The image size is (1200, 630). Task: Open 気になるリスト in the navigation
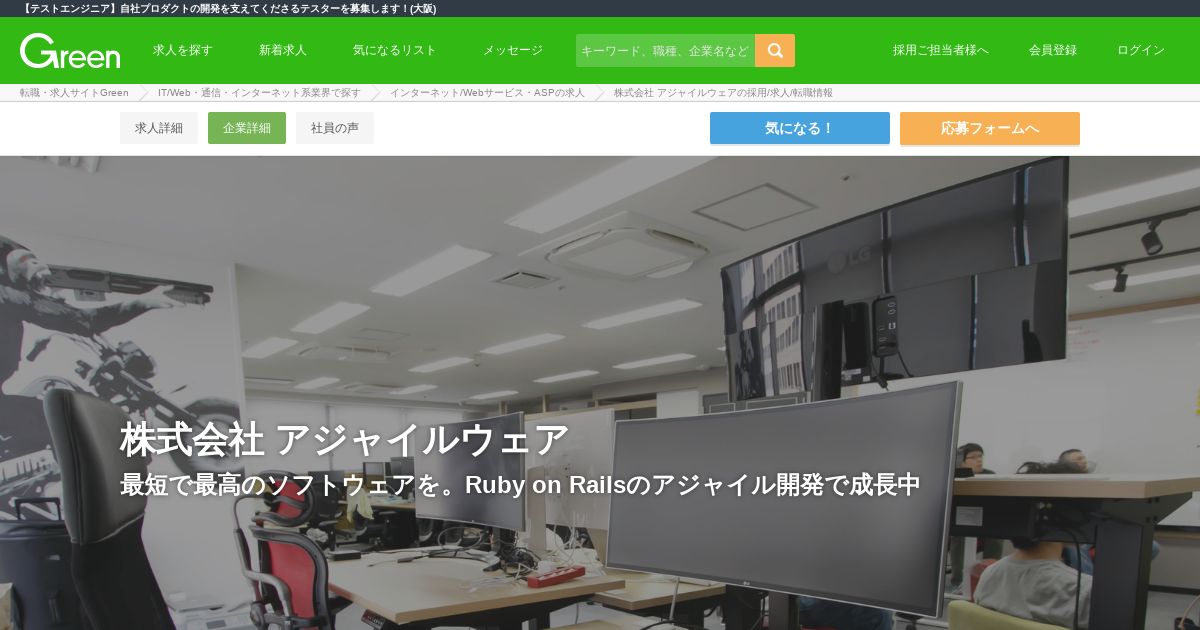(395, 50)
